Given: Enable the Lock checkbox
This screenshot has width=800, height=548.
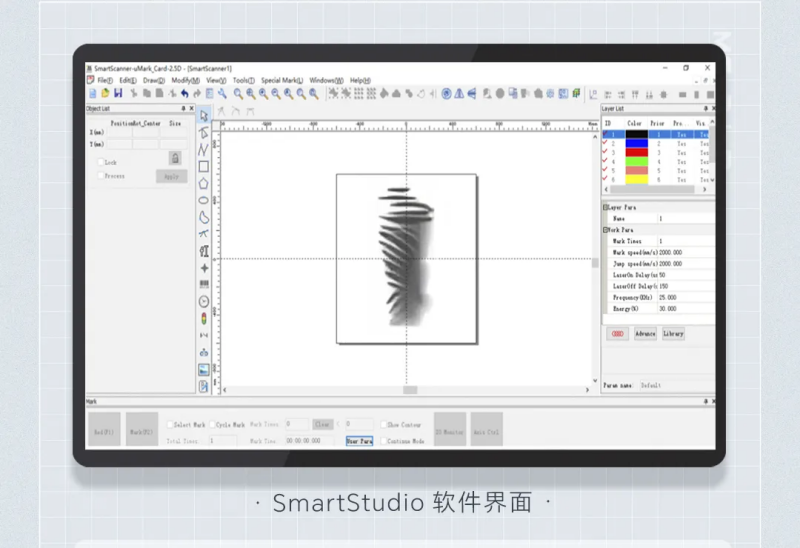Looking at the screenshot, I should point(101,161).
